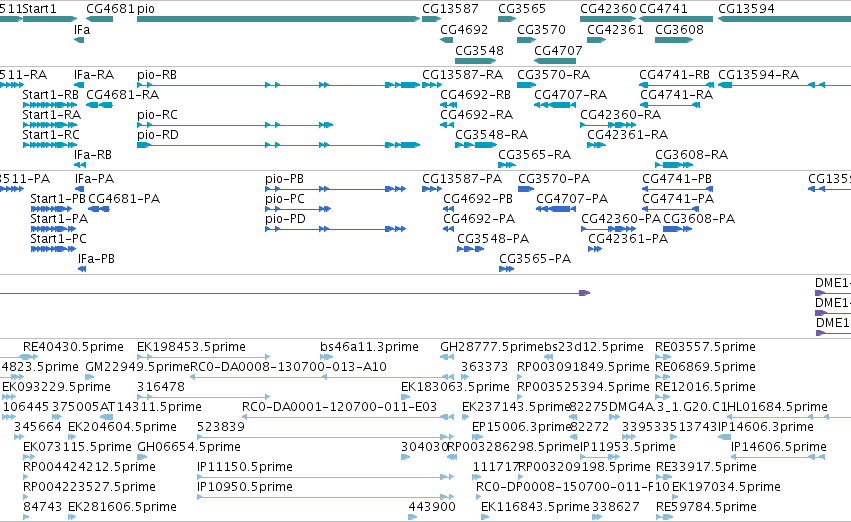The image size is (851, 522).
Task: Click EST label RE59784.5prime
Action: tap(706, 507)
